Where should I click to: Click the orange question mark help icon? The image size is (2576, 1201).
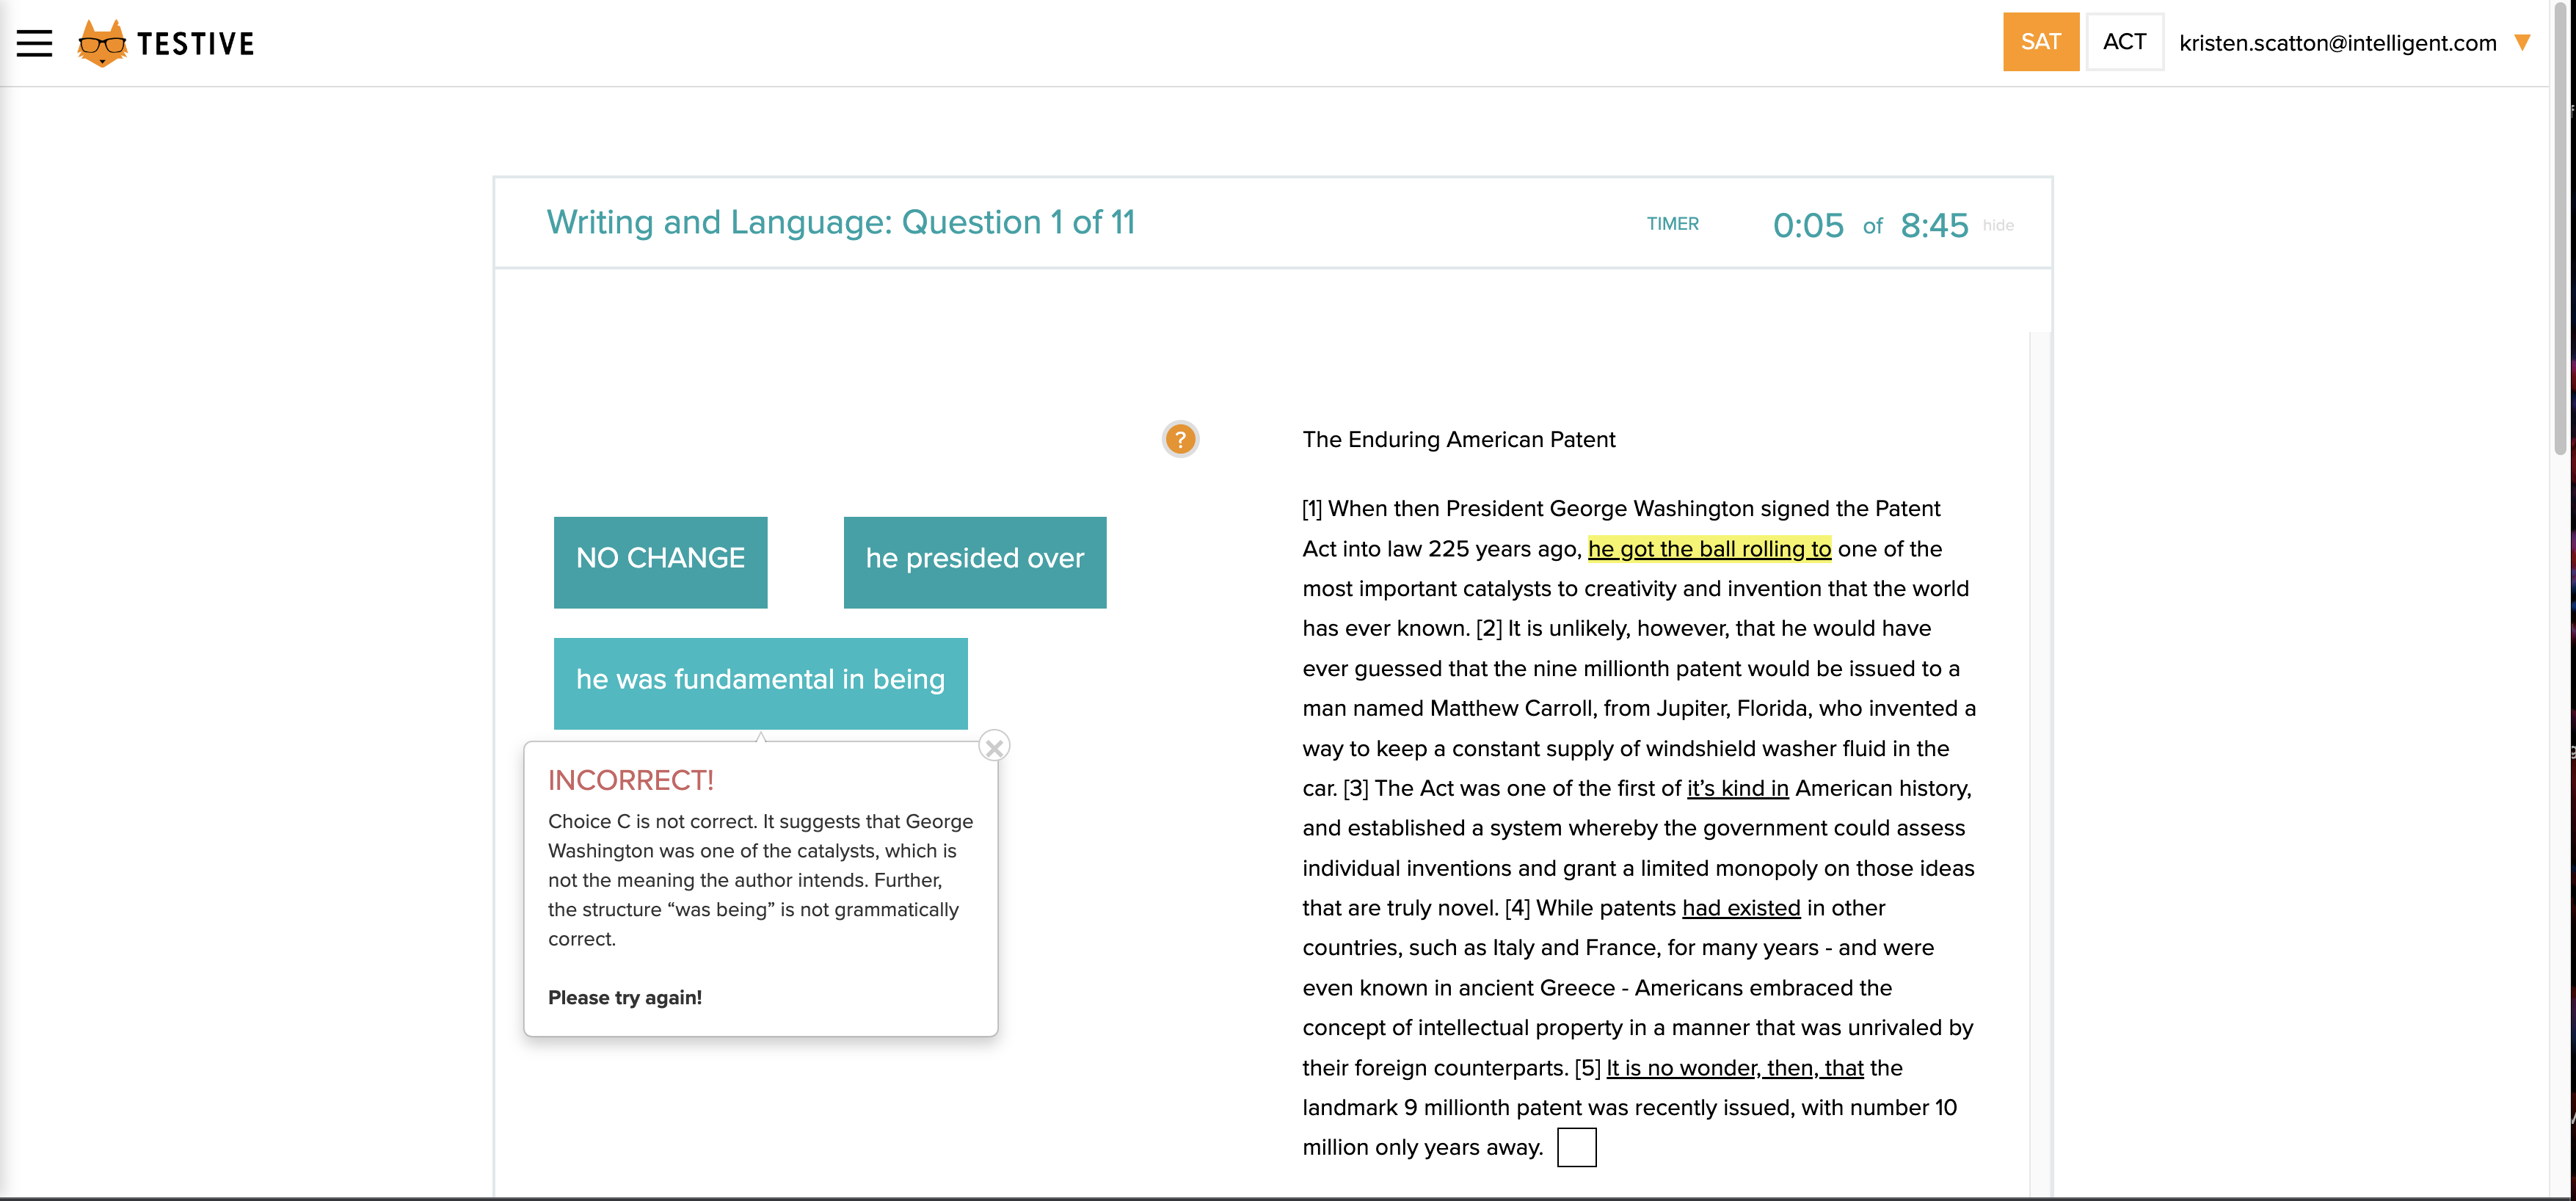1180,439
